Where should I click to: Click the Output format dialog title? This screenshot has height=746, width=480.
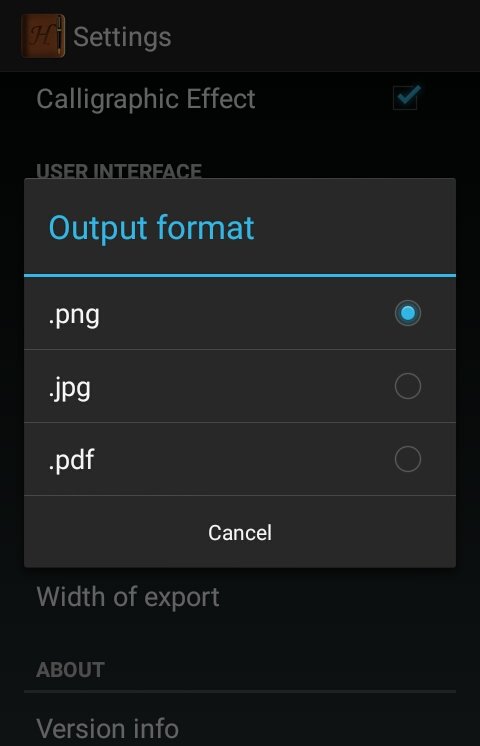[151, 228]
